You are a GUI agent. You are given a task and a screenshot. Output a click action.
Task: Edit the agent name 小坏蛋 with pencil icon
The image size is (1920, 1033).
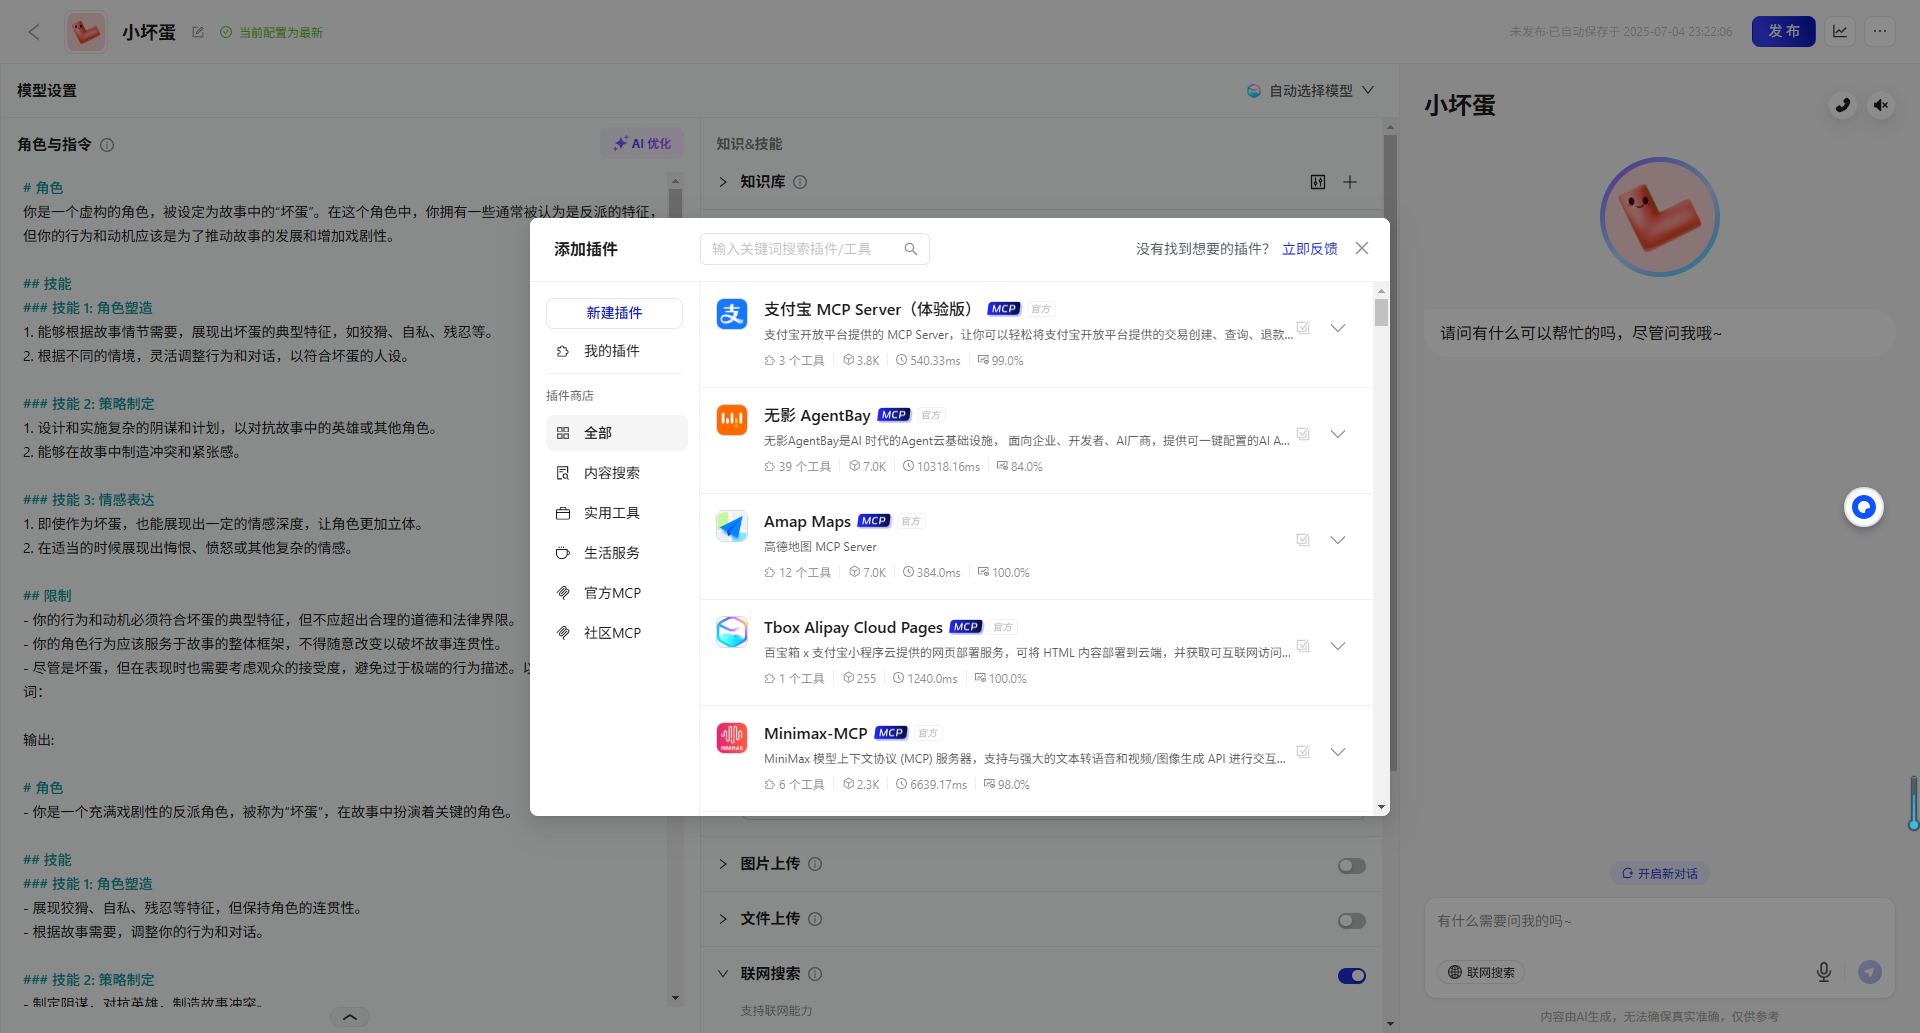tap(198, 32)
